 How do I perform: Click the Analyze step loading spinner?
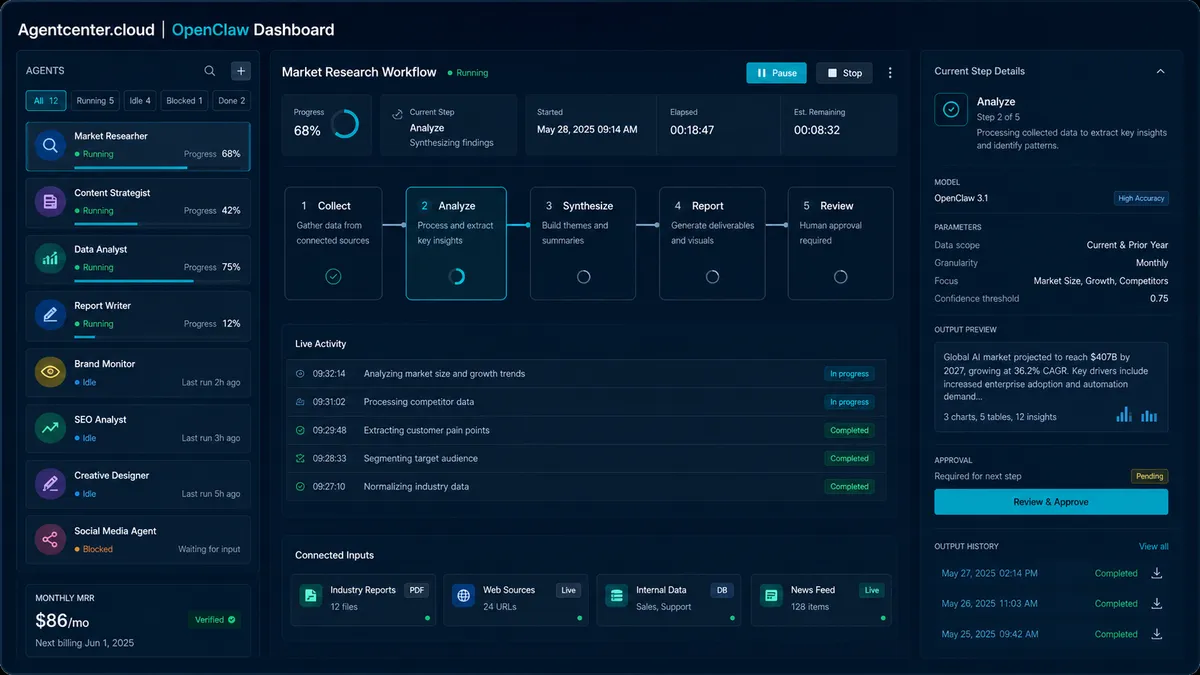456,277
